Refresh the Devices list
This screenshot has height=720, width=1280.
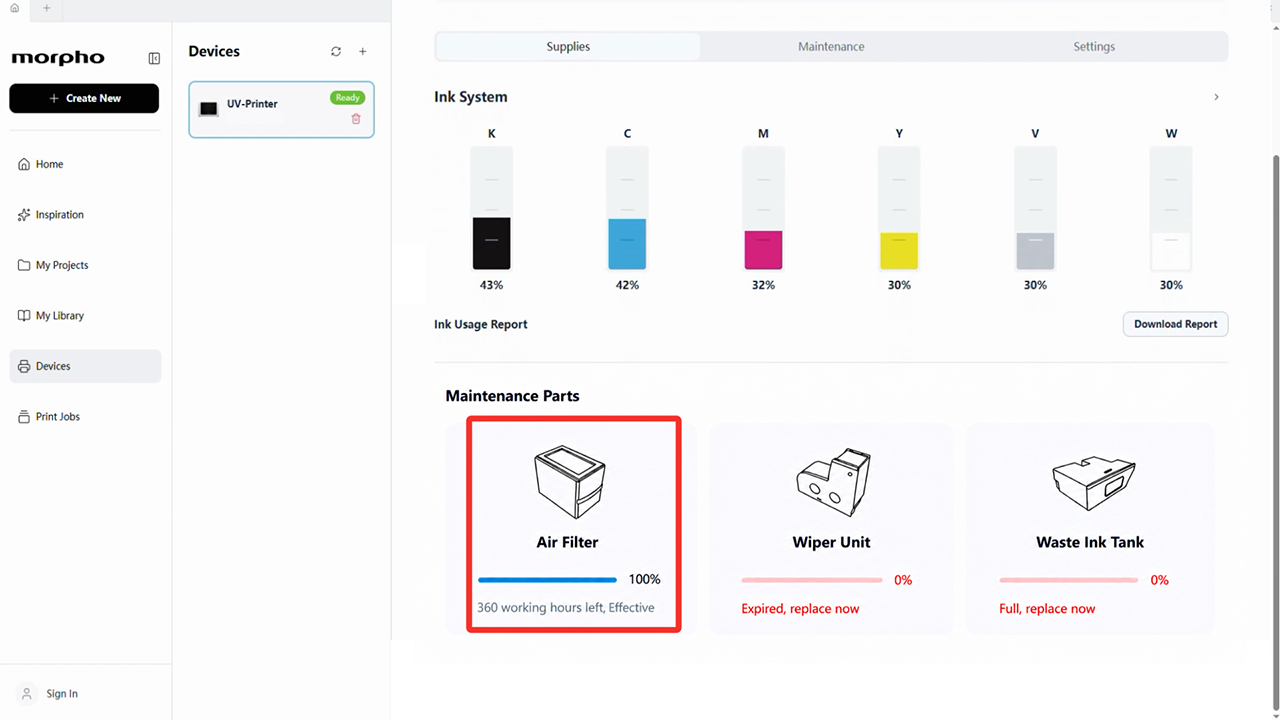point(336,52)
